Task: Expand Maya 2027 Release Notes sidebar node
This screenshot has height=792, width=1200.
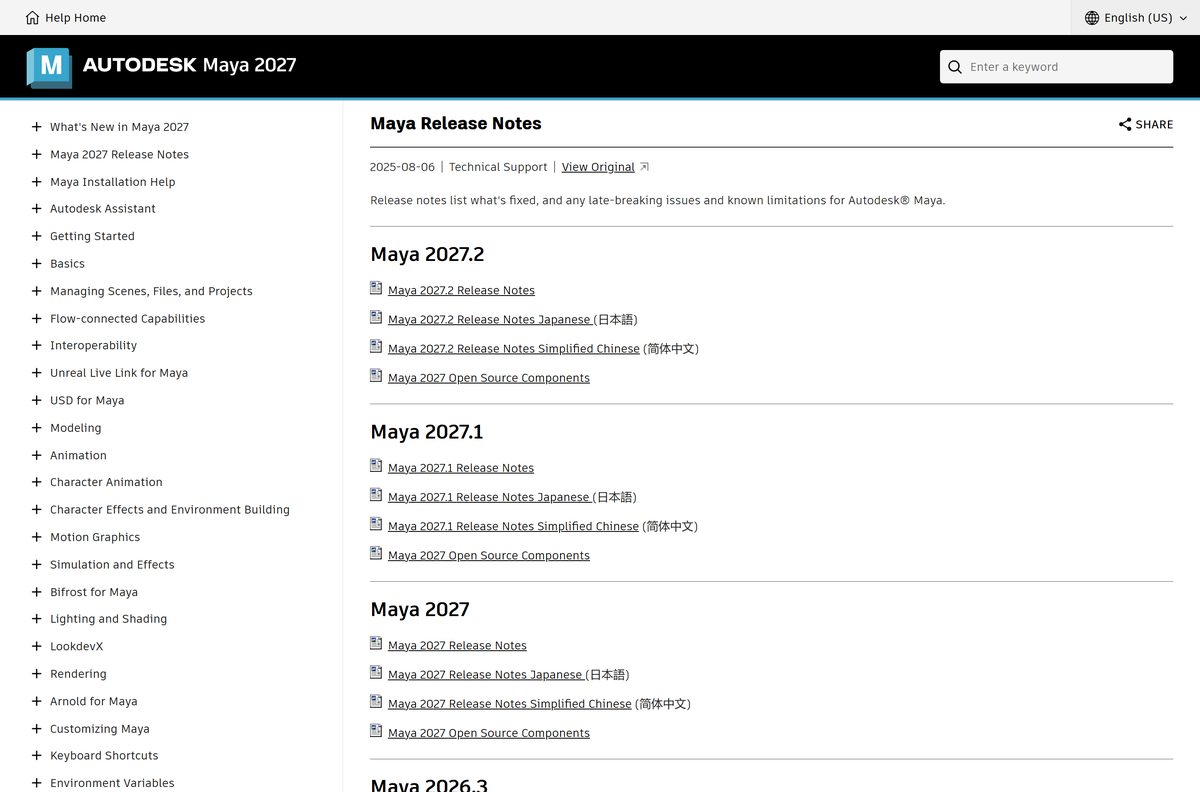Action: click(36, 154)
